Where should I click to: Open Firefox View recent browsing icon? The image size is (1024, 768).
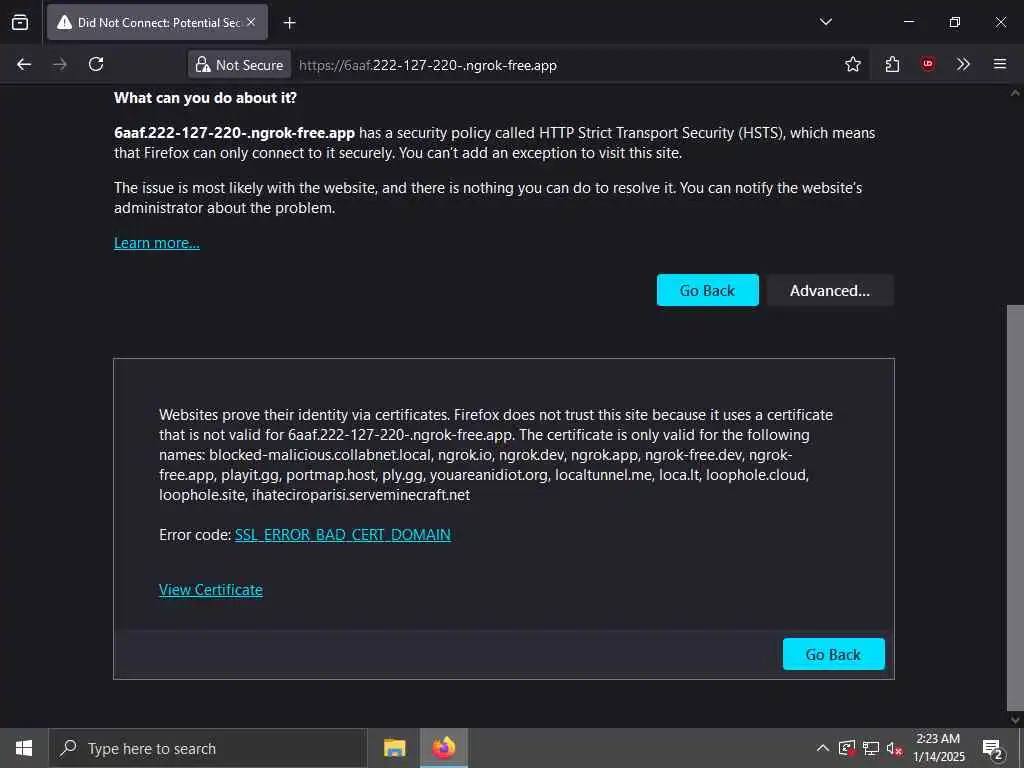pyautogui.click(x=20, y=22)
